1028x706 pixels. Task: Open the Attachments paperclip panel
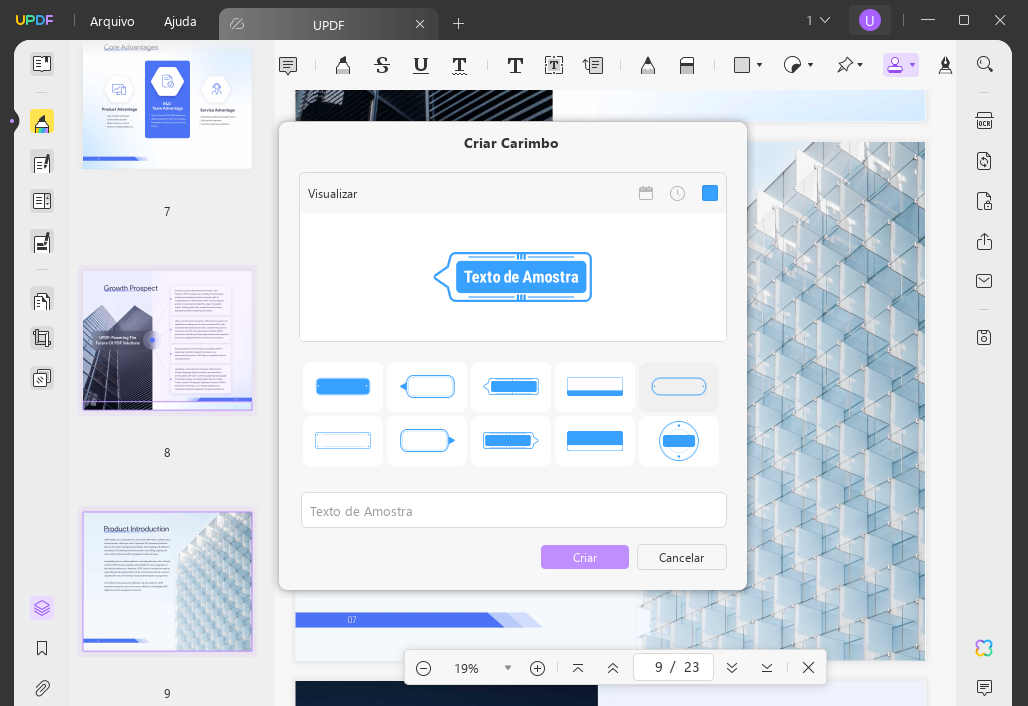42,688
